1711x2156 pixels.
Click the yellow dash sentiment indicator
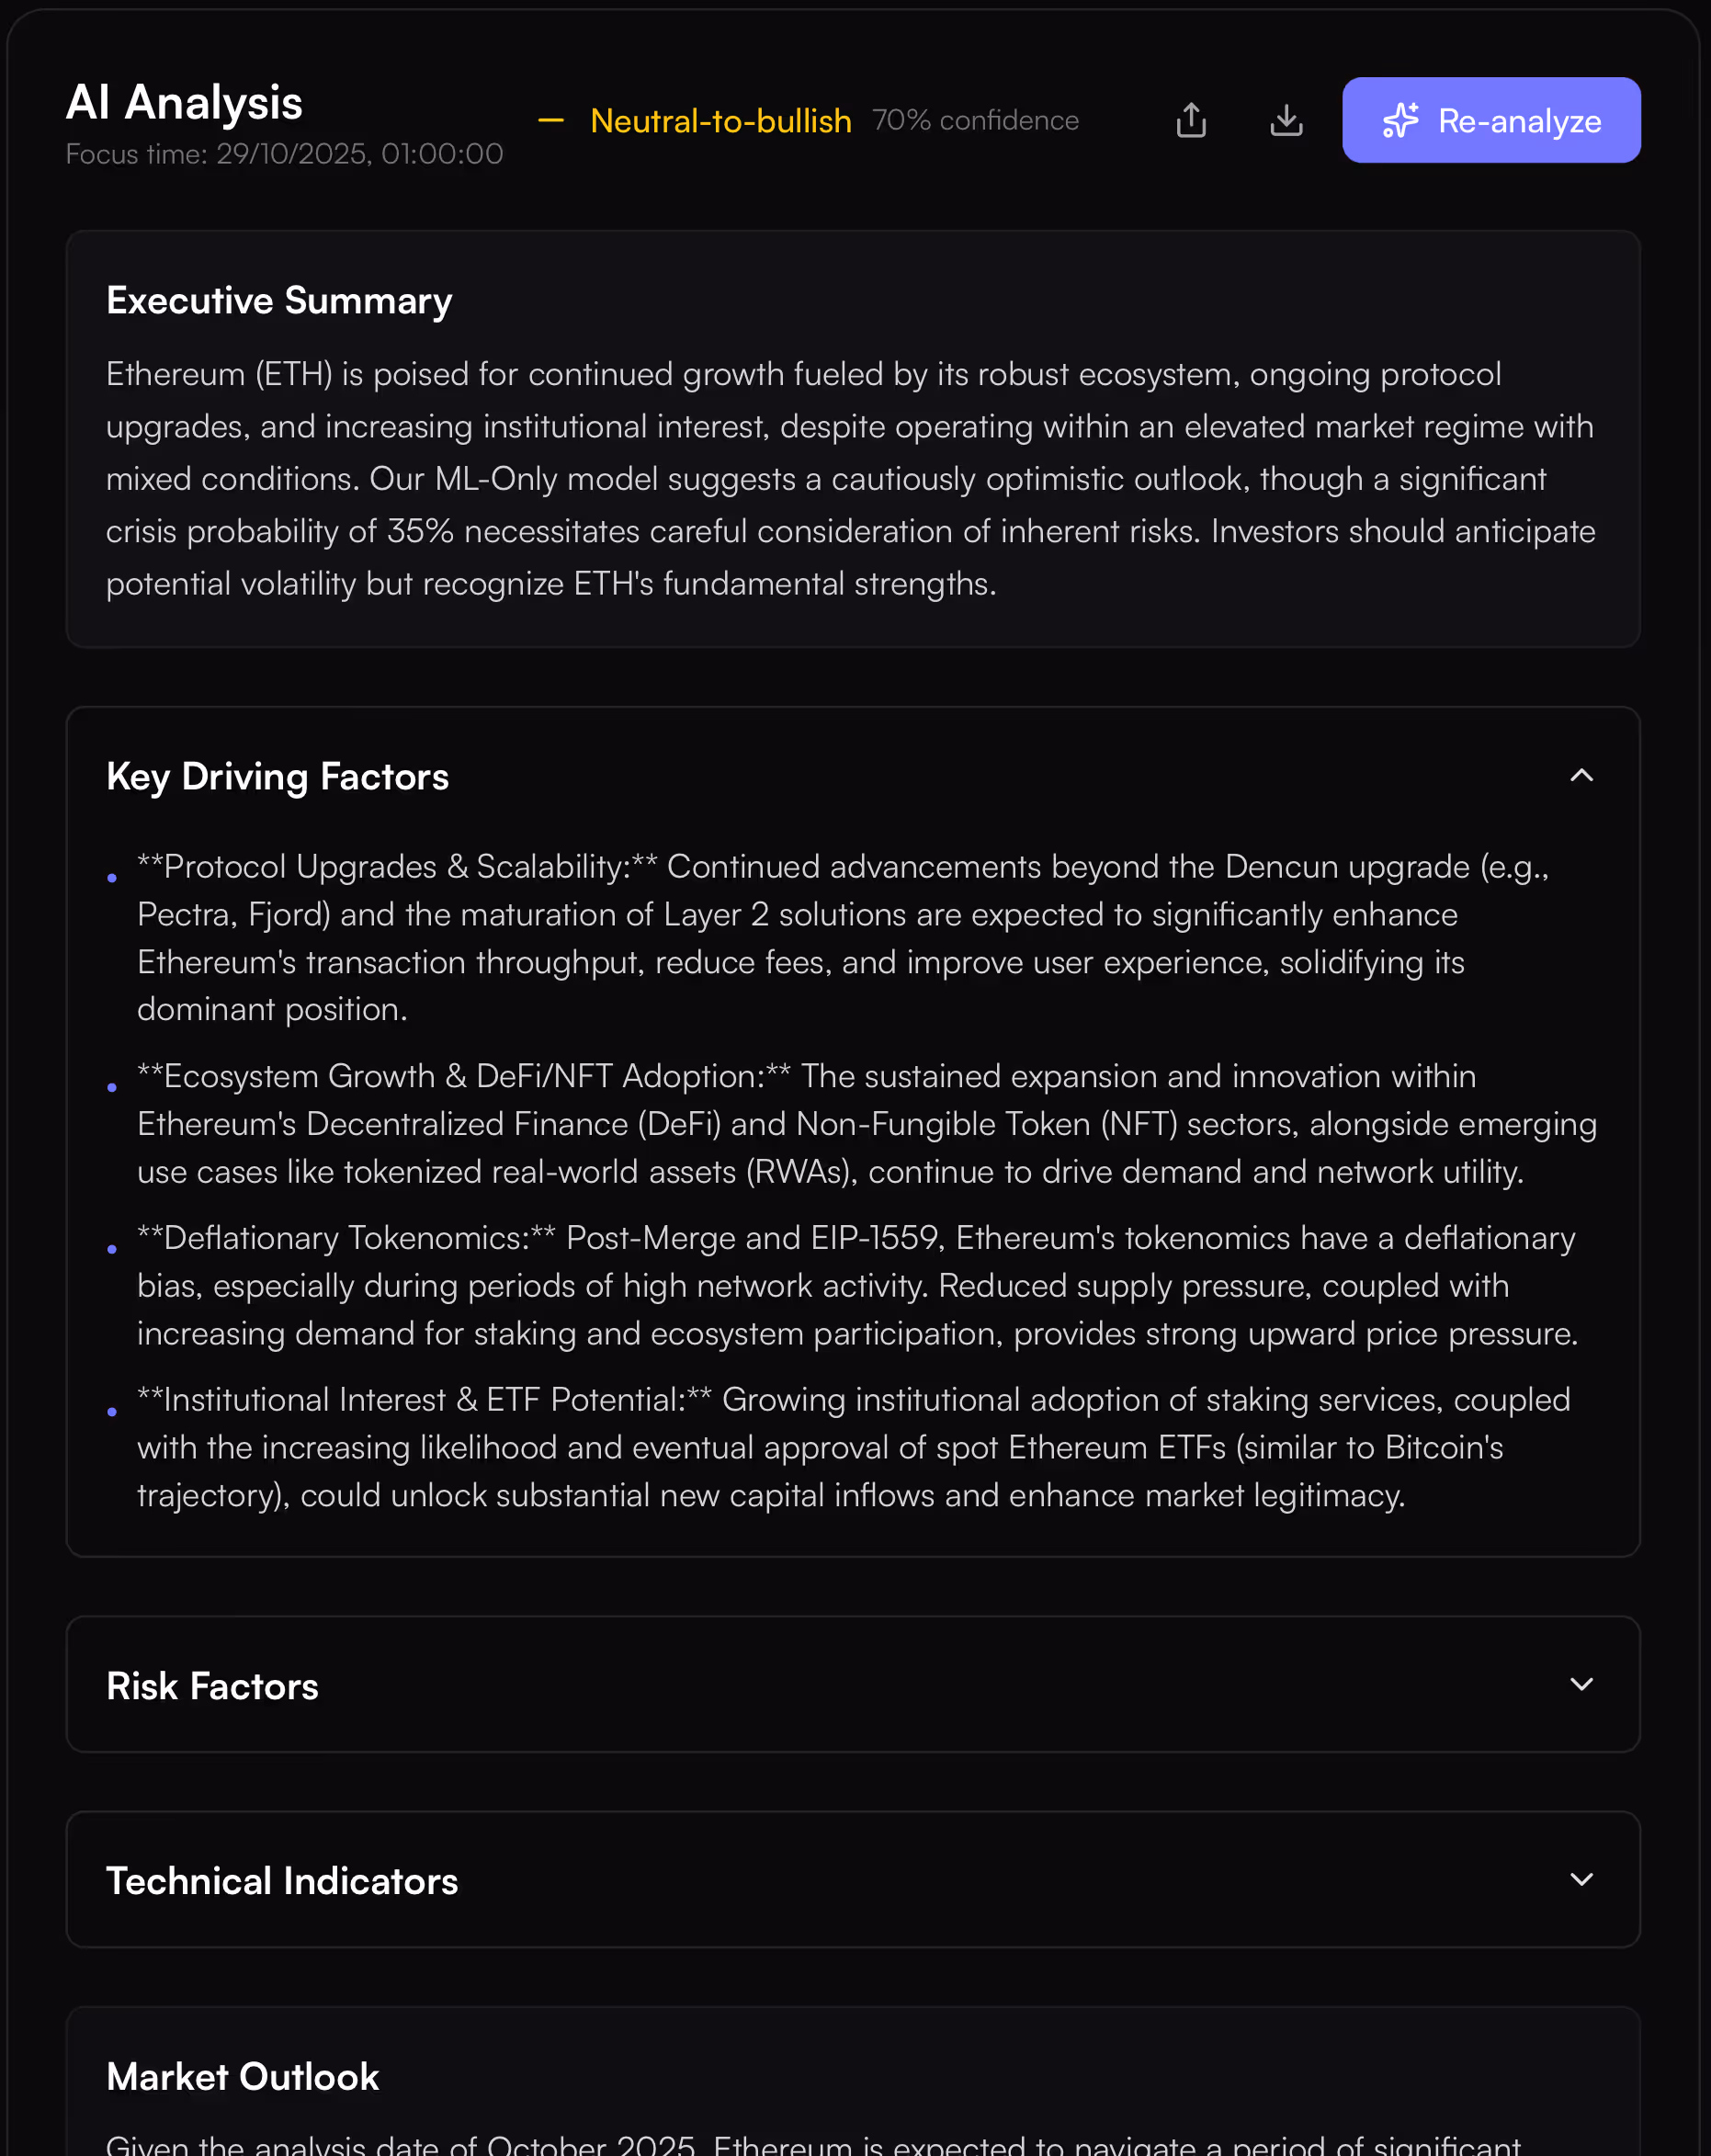550,120
